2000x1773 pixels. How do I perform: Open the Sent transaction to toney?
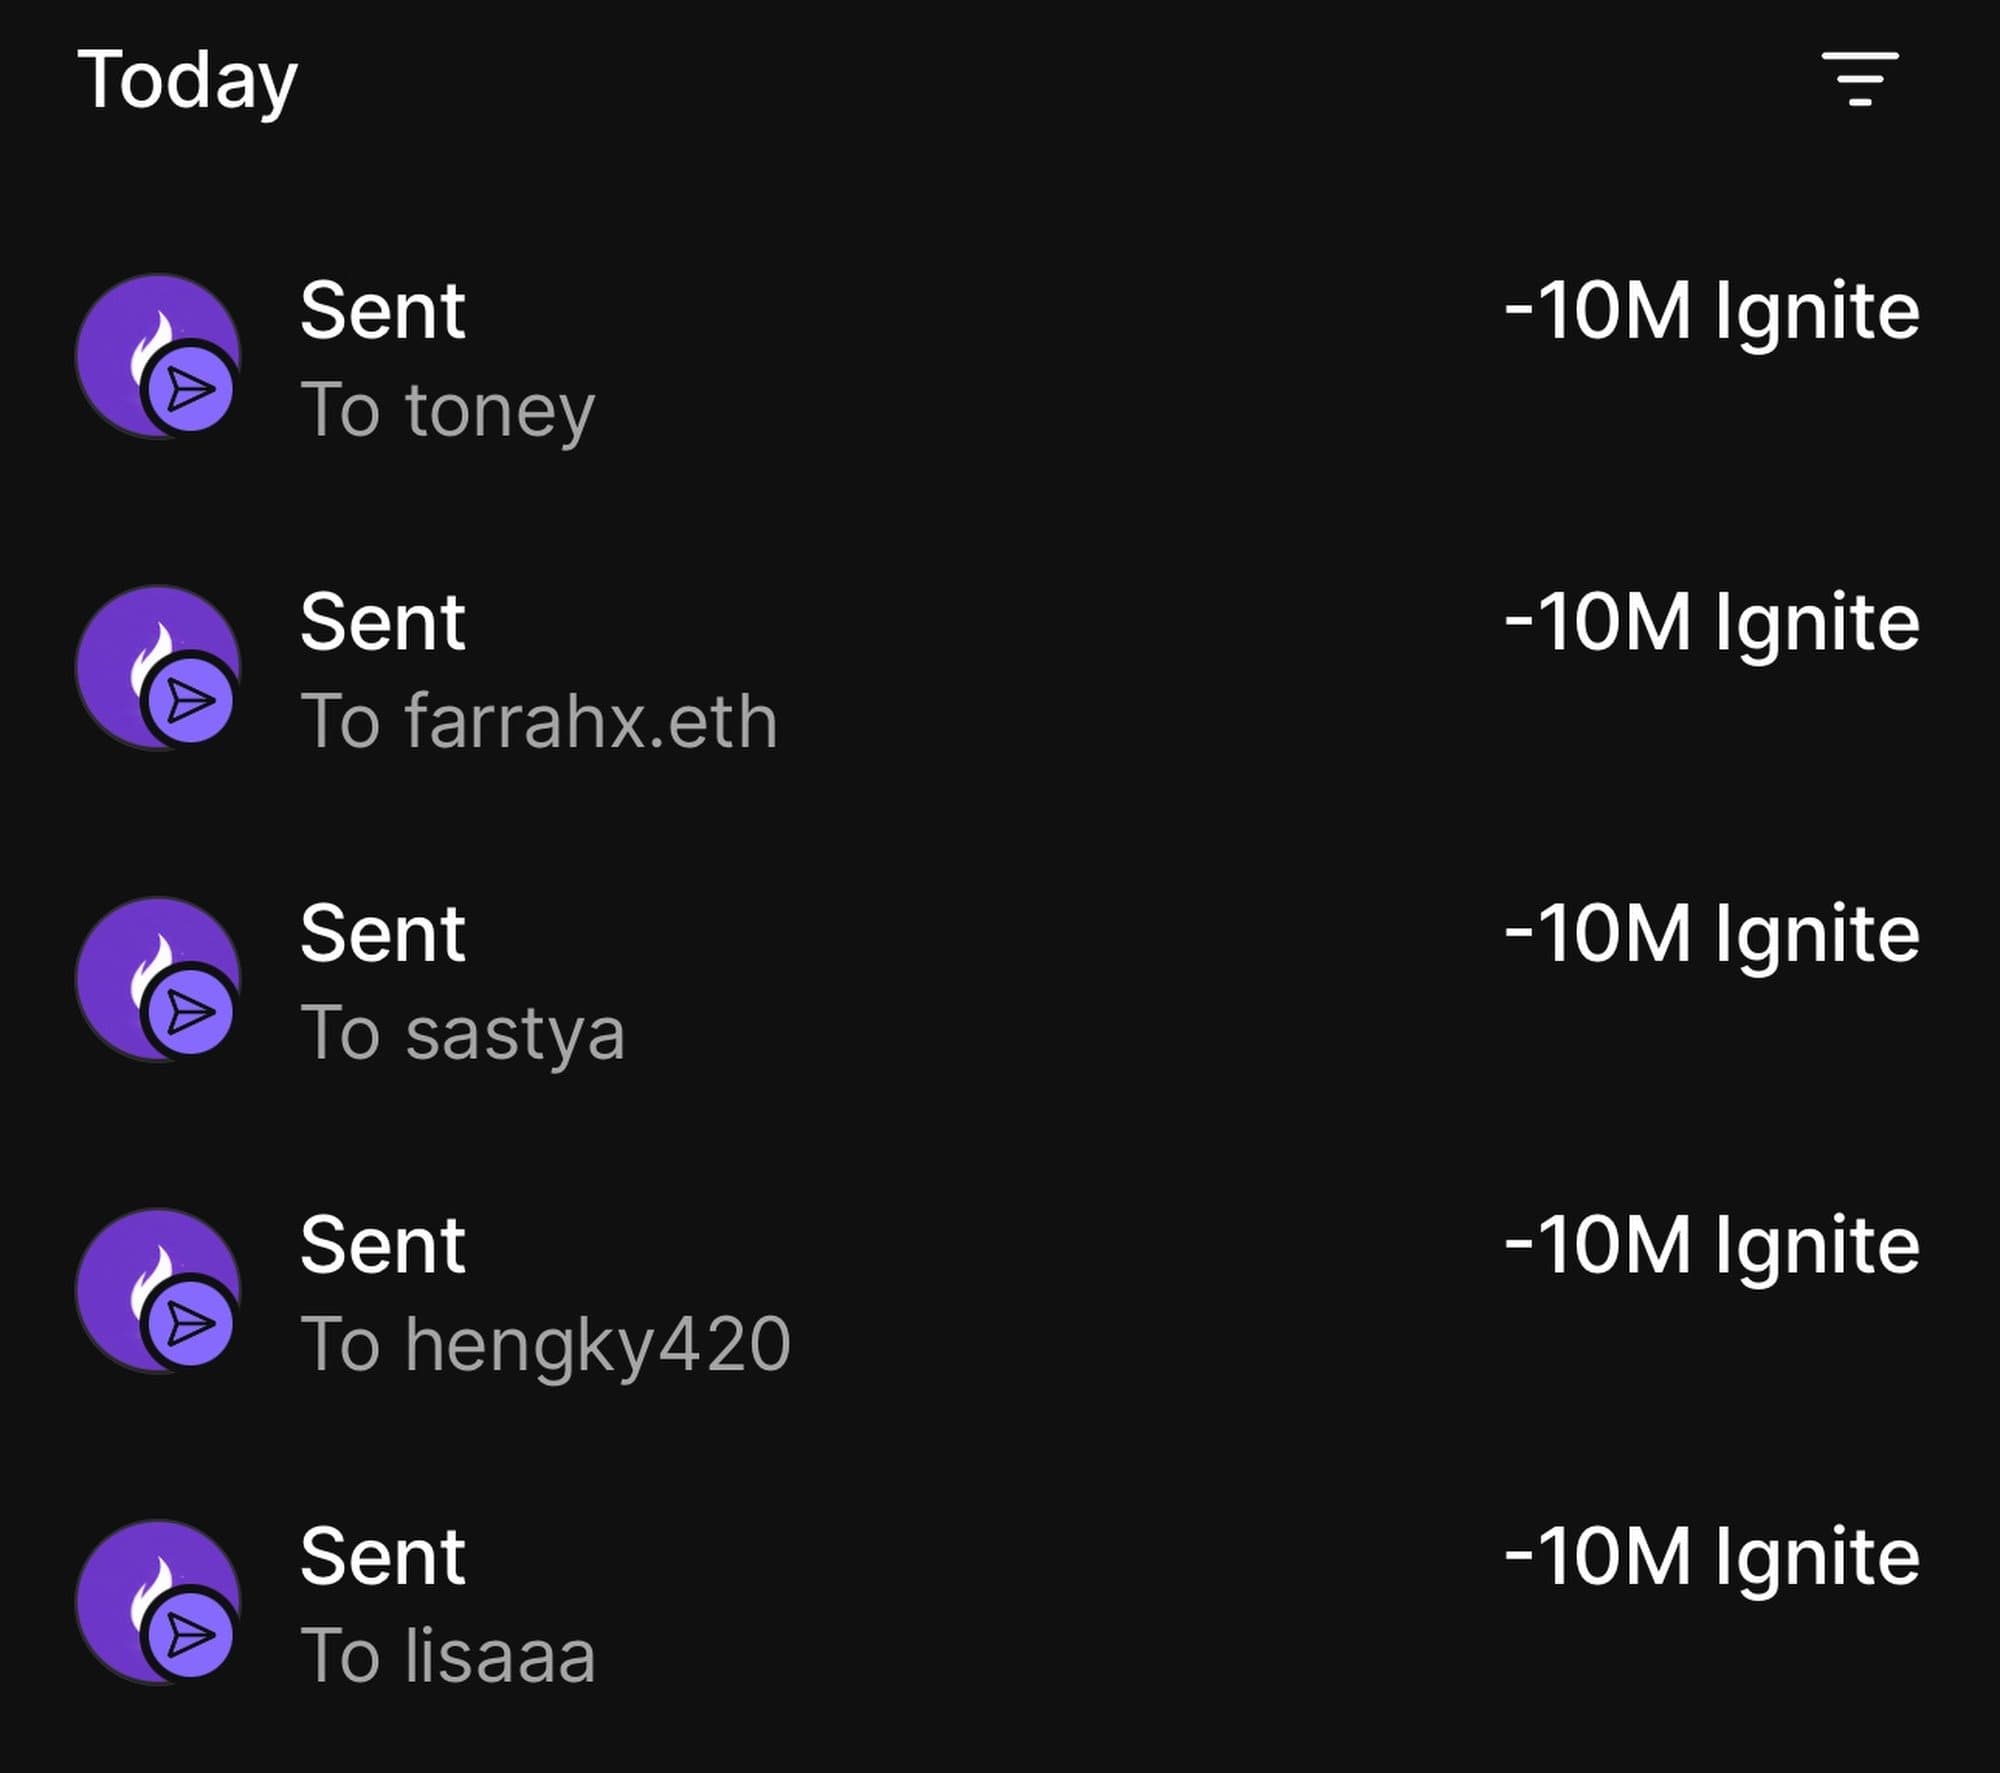coord(383,314)
